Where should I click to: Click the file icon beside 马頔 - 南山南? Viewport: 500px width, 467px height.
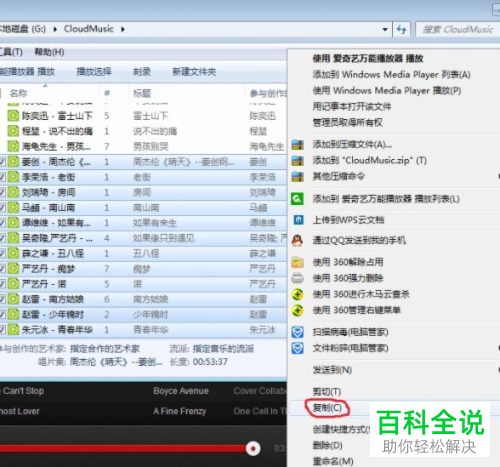pyautogui.click(x=13, y=208)
